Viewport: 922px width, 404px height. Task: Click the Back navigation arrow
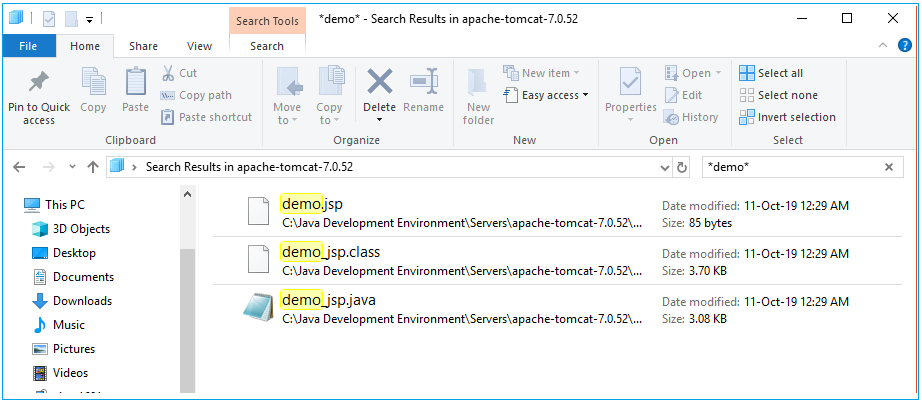click(x=19, y=167)
